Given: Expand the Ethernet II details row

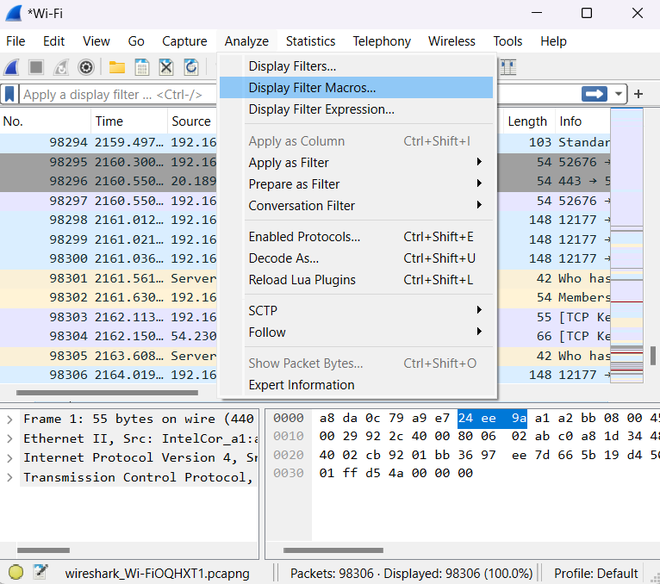Looking at the screenshot, I should 10,438.
